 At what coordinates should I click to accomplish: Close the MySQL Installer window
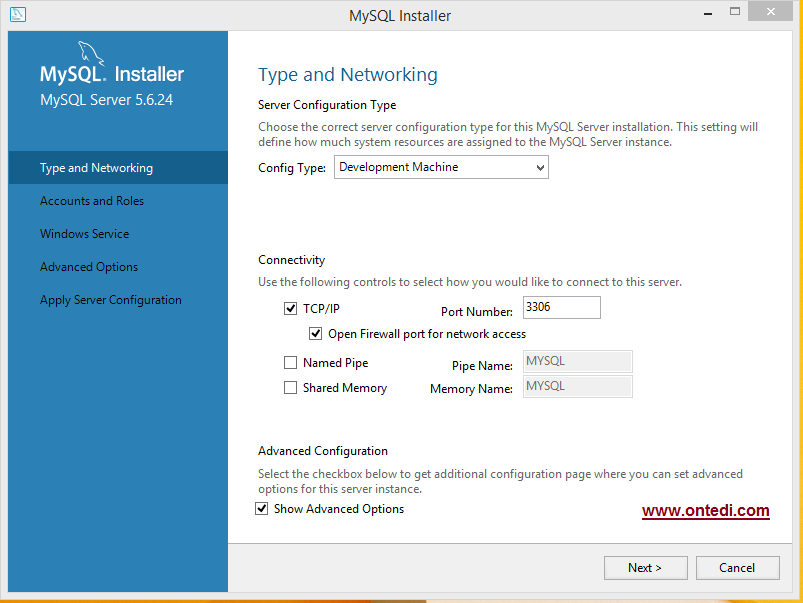770,11
